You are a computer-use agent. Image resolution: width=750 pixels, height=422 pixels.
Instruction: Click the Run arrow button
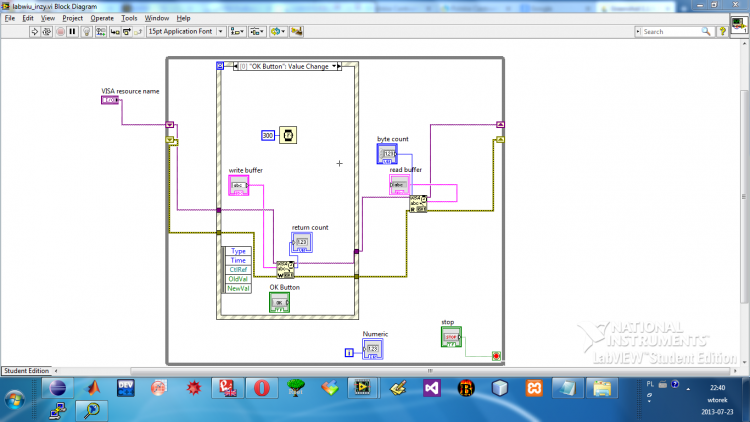coord(34,32)
